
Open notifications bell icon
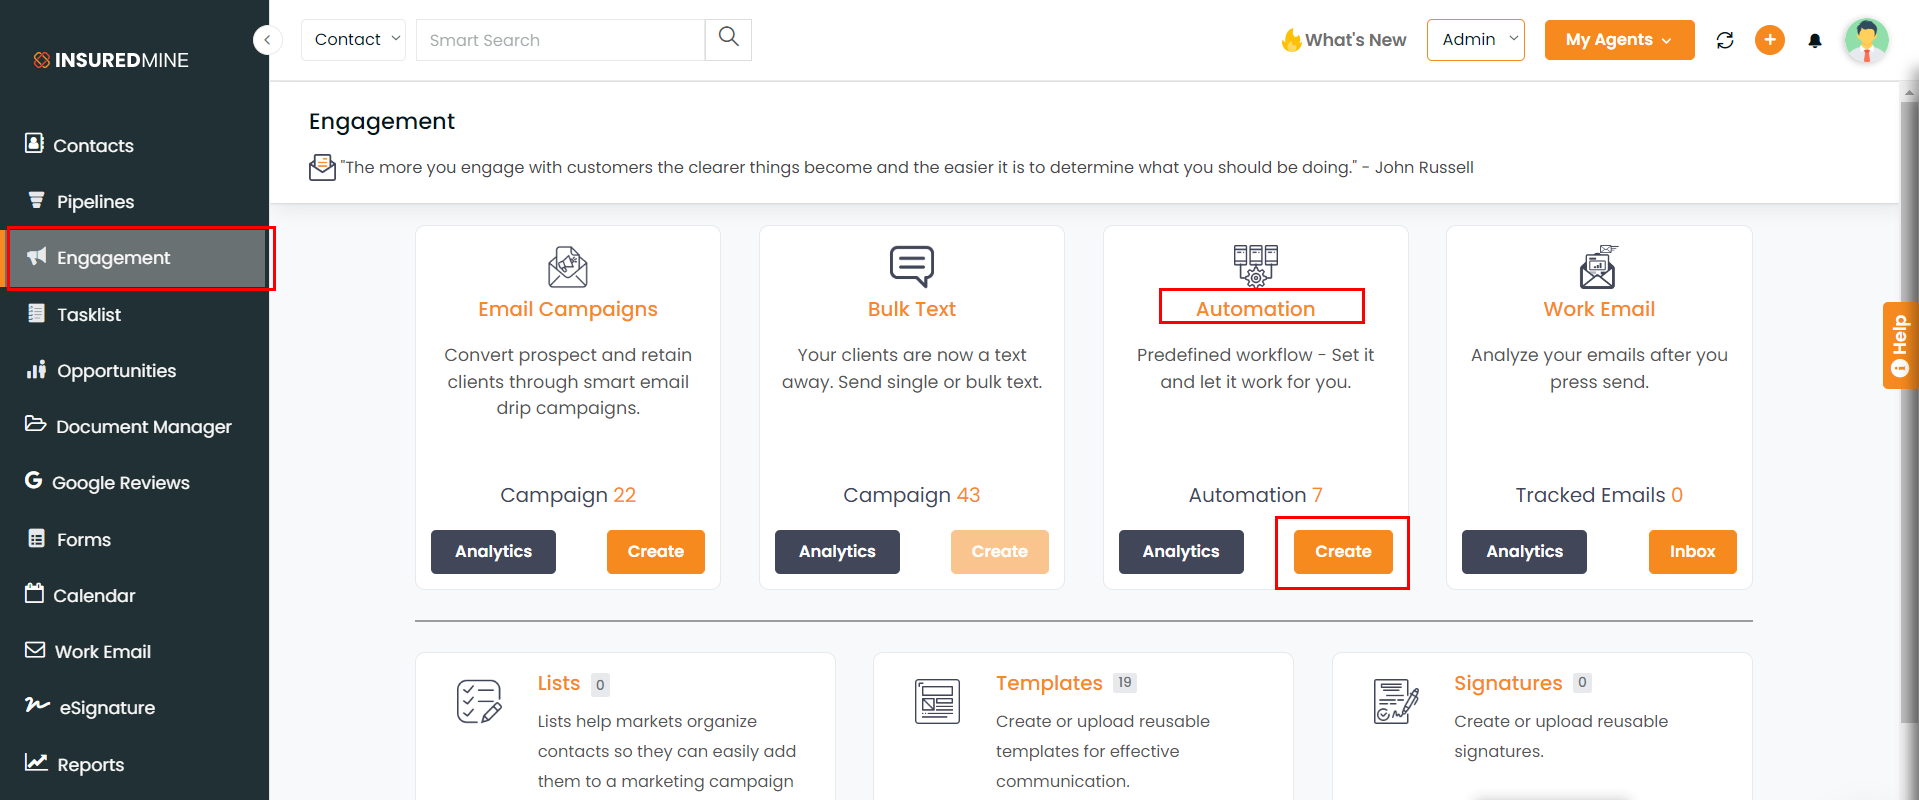tap(1815, 40)
